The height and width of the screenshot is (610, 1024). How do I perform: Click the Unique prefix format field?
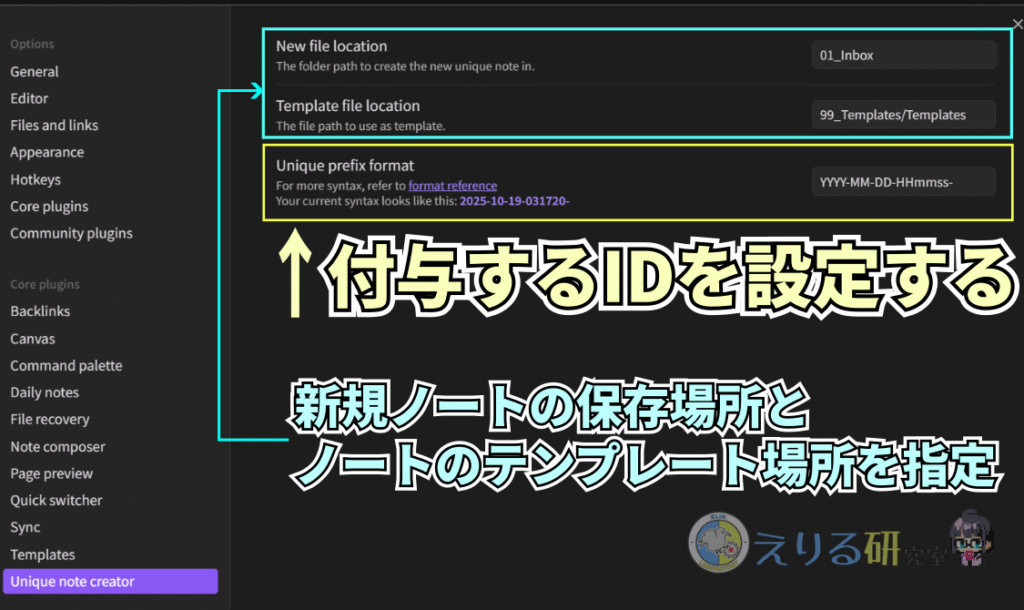coord(903,182)
